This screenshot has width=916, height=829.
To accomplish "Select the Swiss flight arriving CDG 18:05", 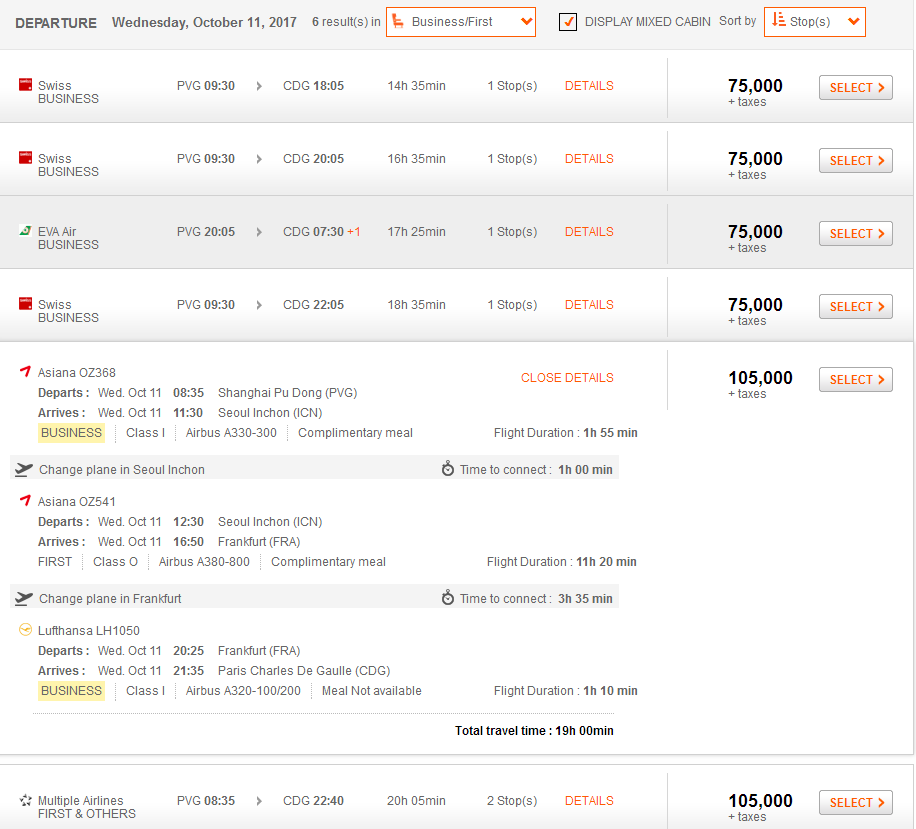I will tap(856, 88).
